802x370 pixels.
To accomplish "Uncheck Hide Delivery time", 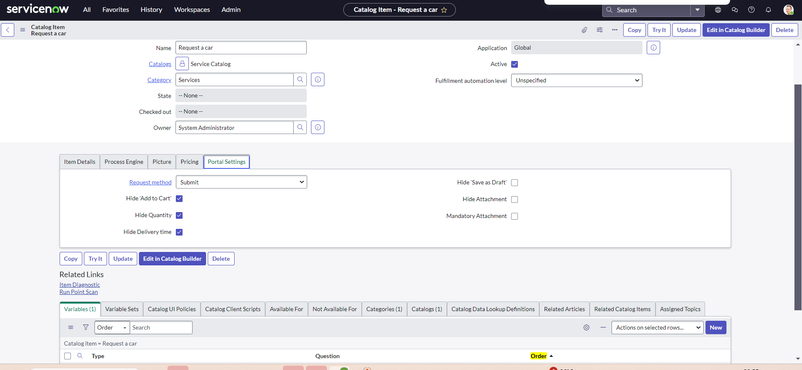I will [x=180, y=232].
